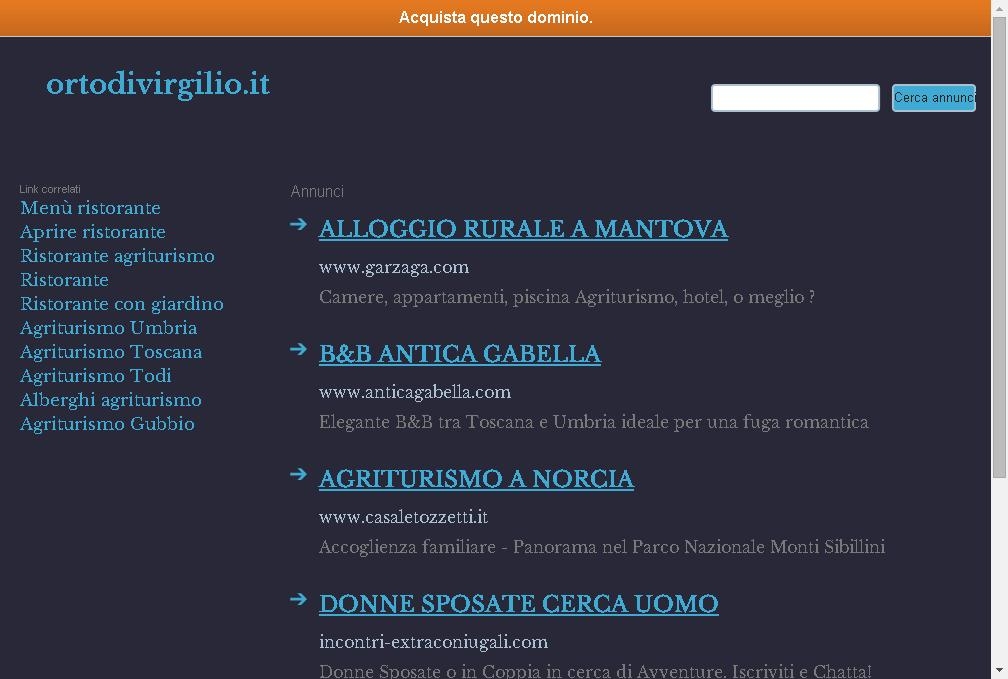
Task: Click the 'Elegante B&B tra Toscana e Umbria' description
Action: (594, 422)
